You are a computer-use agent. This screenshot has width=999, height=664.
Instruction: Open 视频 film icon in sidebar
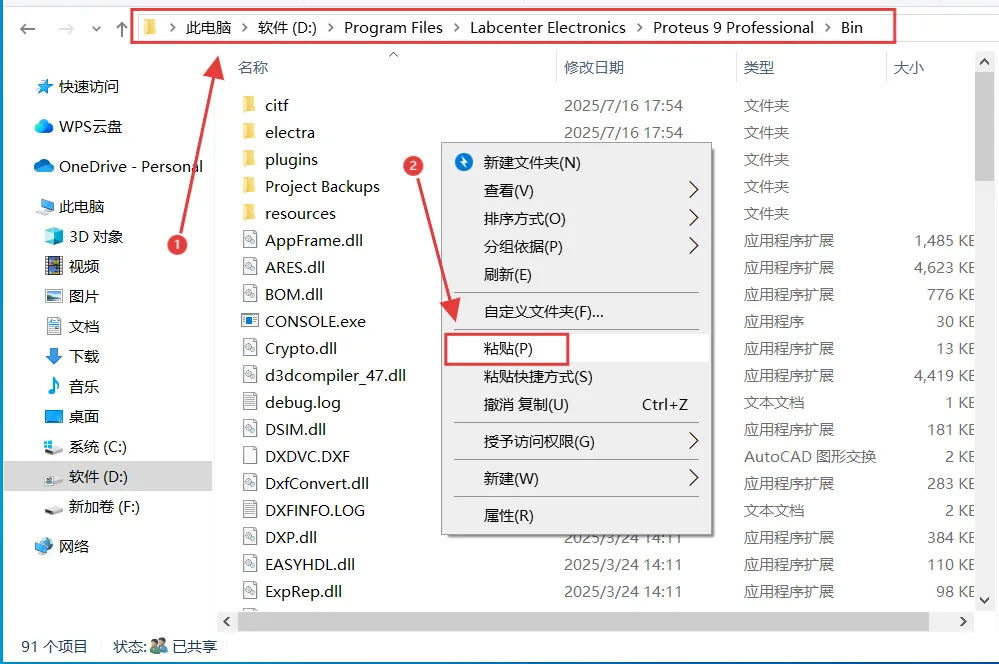54,266
